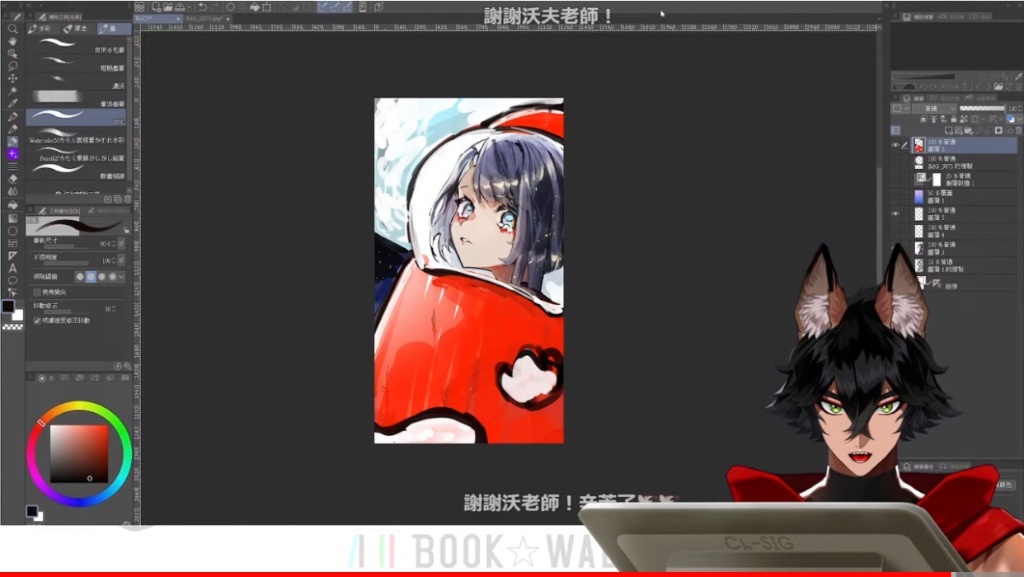Show the hidden 圖層 4 layer
Viewport: 1024px width, 577px height.
[x=895, y=231]
